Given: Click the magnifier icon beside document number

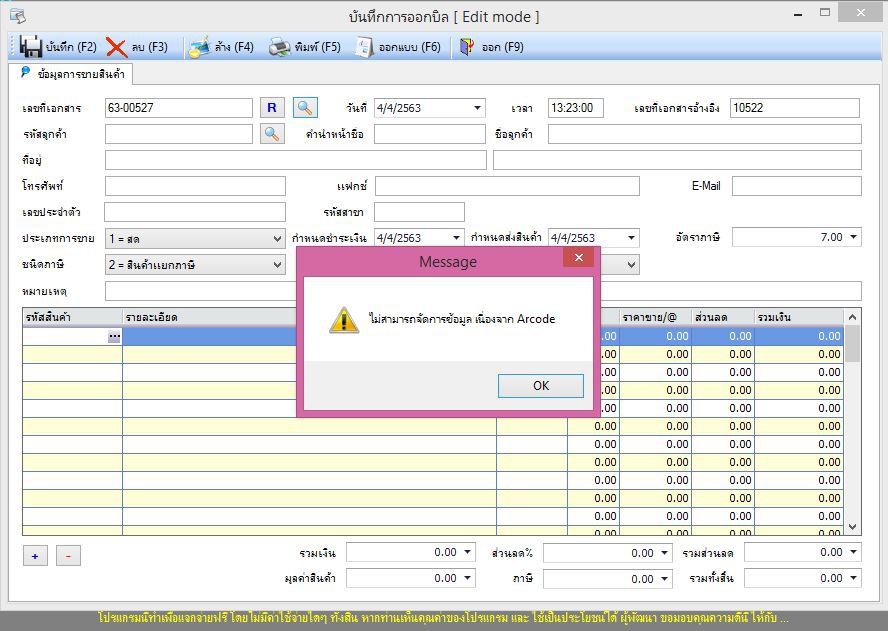Looking at the screenshot, I should pyautogui.click(x=305, y=108).
